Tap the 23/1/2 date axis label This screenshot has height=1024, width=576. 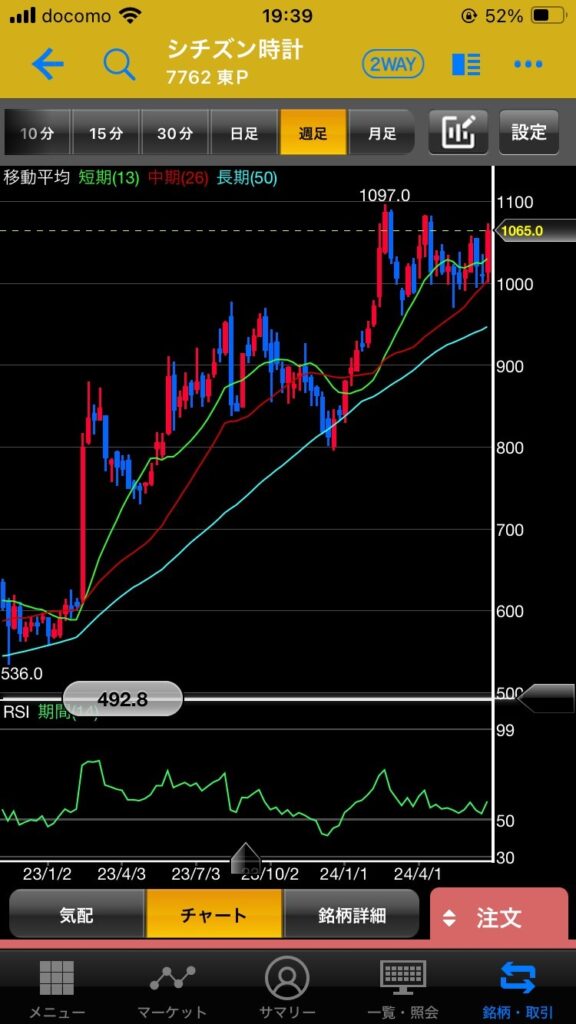pos(46,872)
